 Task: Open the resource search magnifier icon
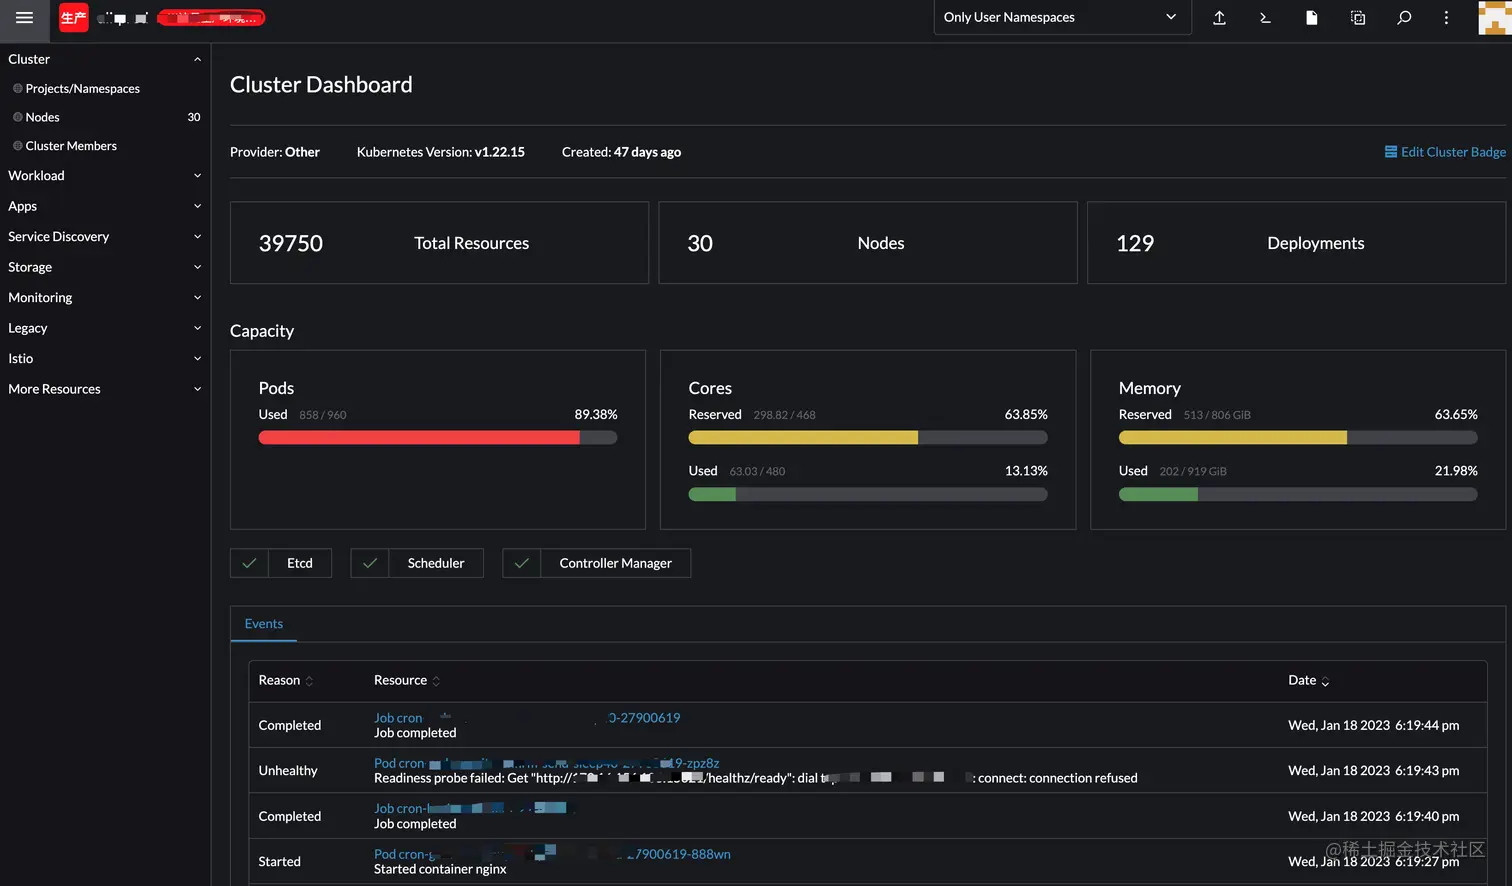tap(1404, 18)
